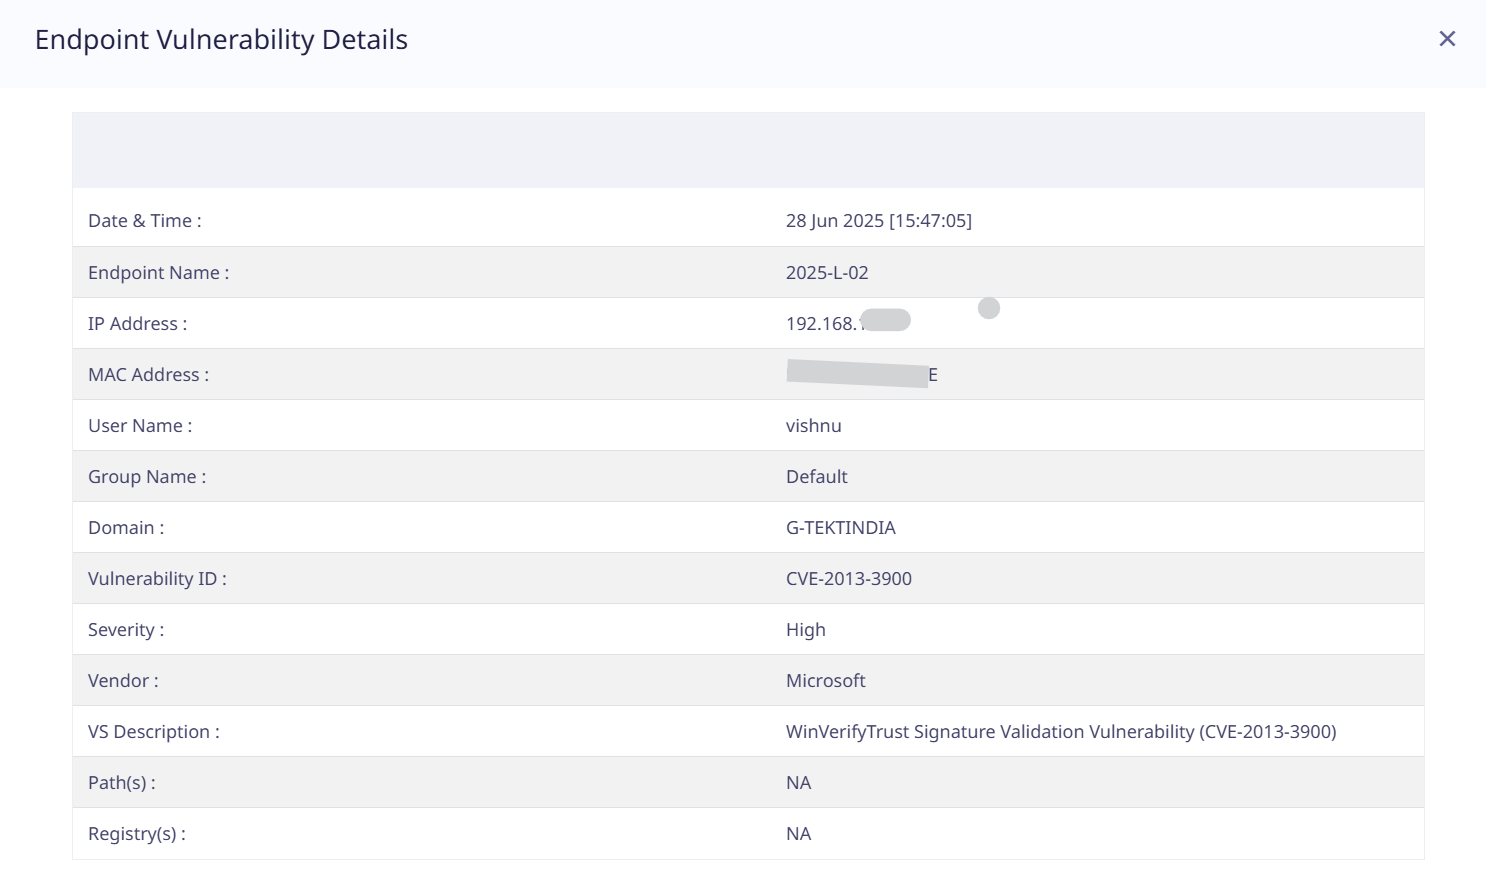1486x883 pixels.
Task: Click the user name vishnu
Action: coord(814,426)
